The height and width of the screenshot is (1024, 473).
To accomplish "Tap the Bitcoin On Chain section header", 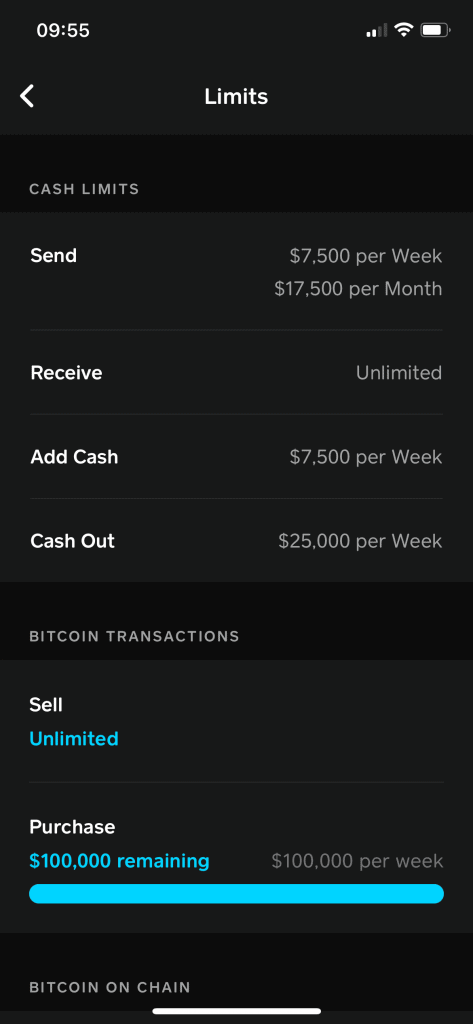I will pyautogui.click(x=110, y=987).
